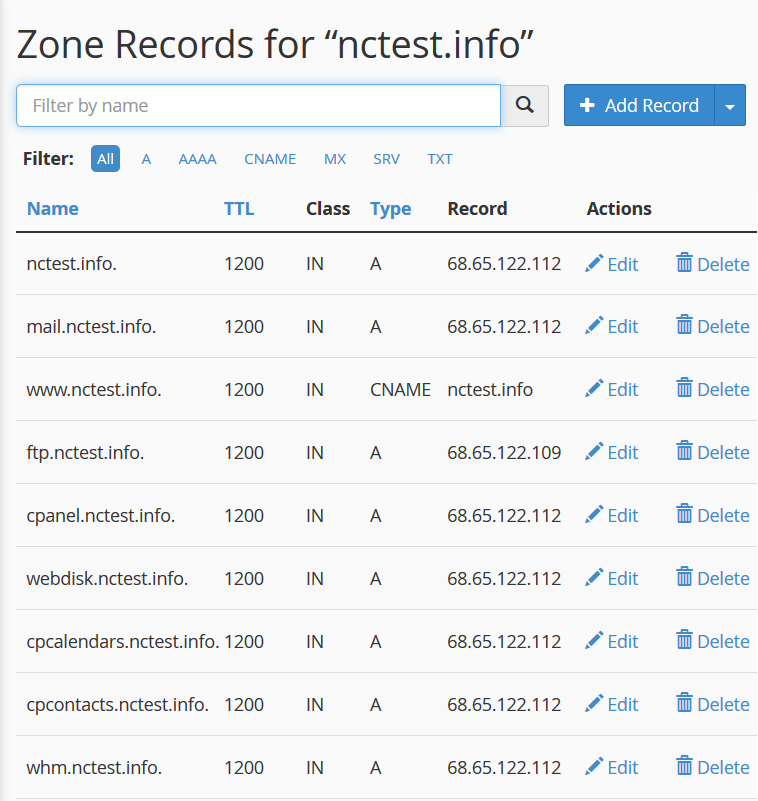Click trash icon on ftp.nctest.info. row
Image resolution: width=758 pixels, height=801 pixels.
click(x=684, y=451)
